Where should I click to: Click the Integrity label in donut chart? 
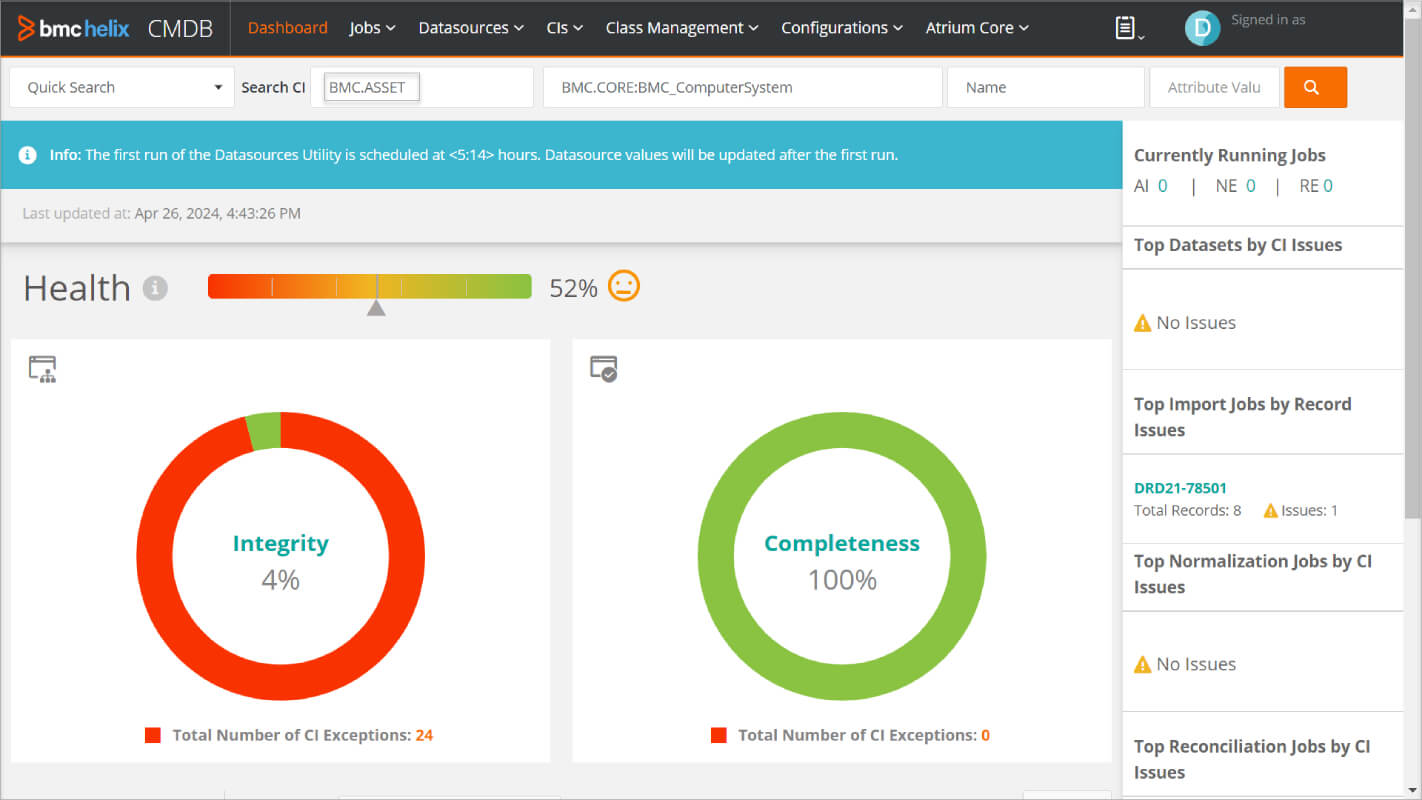[280, 543]
